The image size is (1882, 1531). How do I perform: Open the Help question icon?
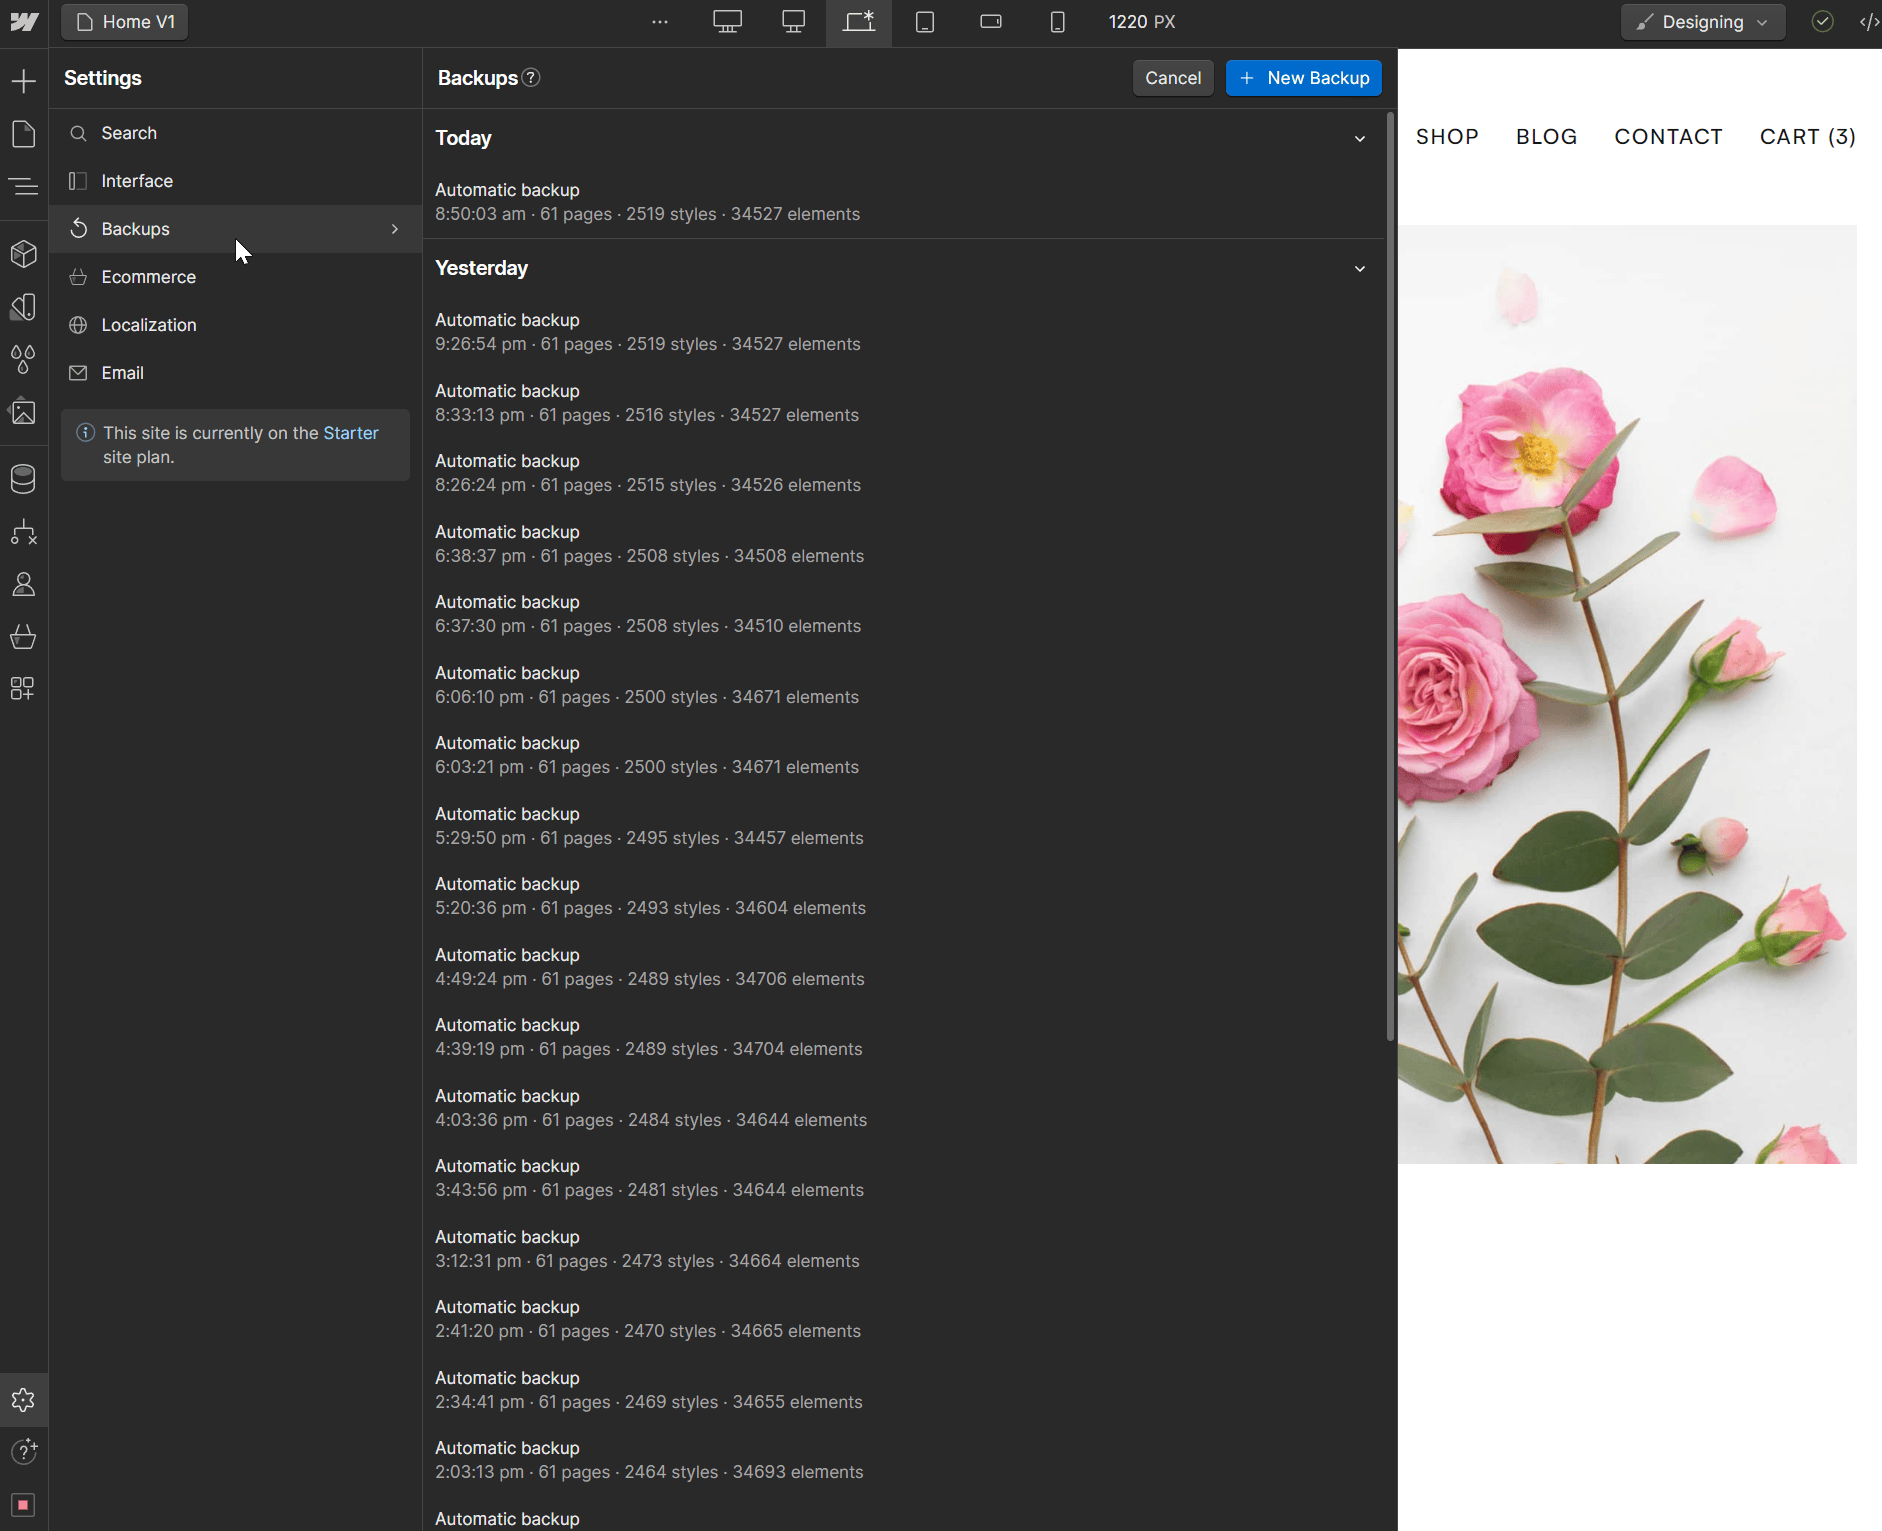pyautogui.click(x=24, y=1452)
